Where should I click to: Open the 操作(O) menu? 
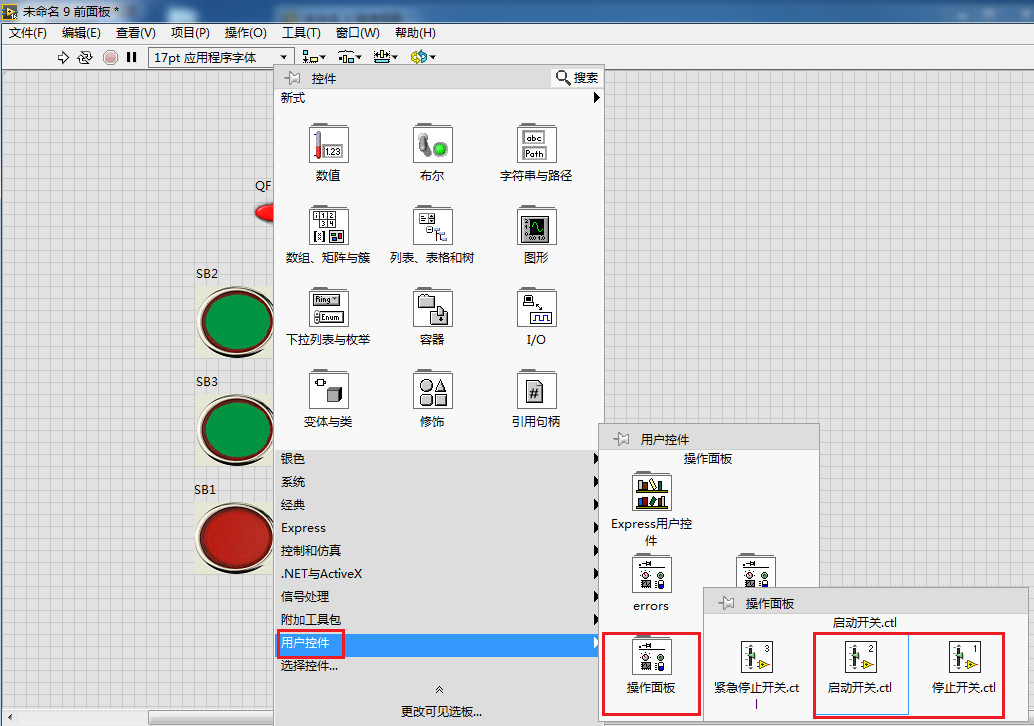pyautogui.click(x=245, y=32)
